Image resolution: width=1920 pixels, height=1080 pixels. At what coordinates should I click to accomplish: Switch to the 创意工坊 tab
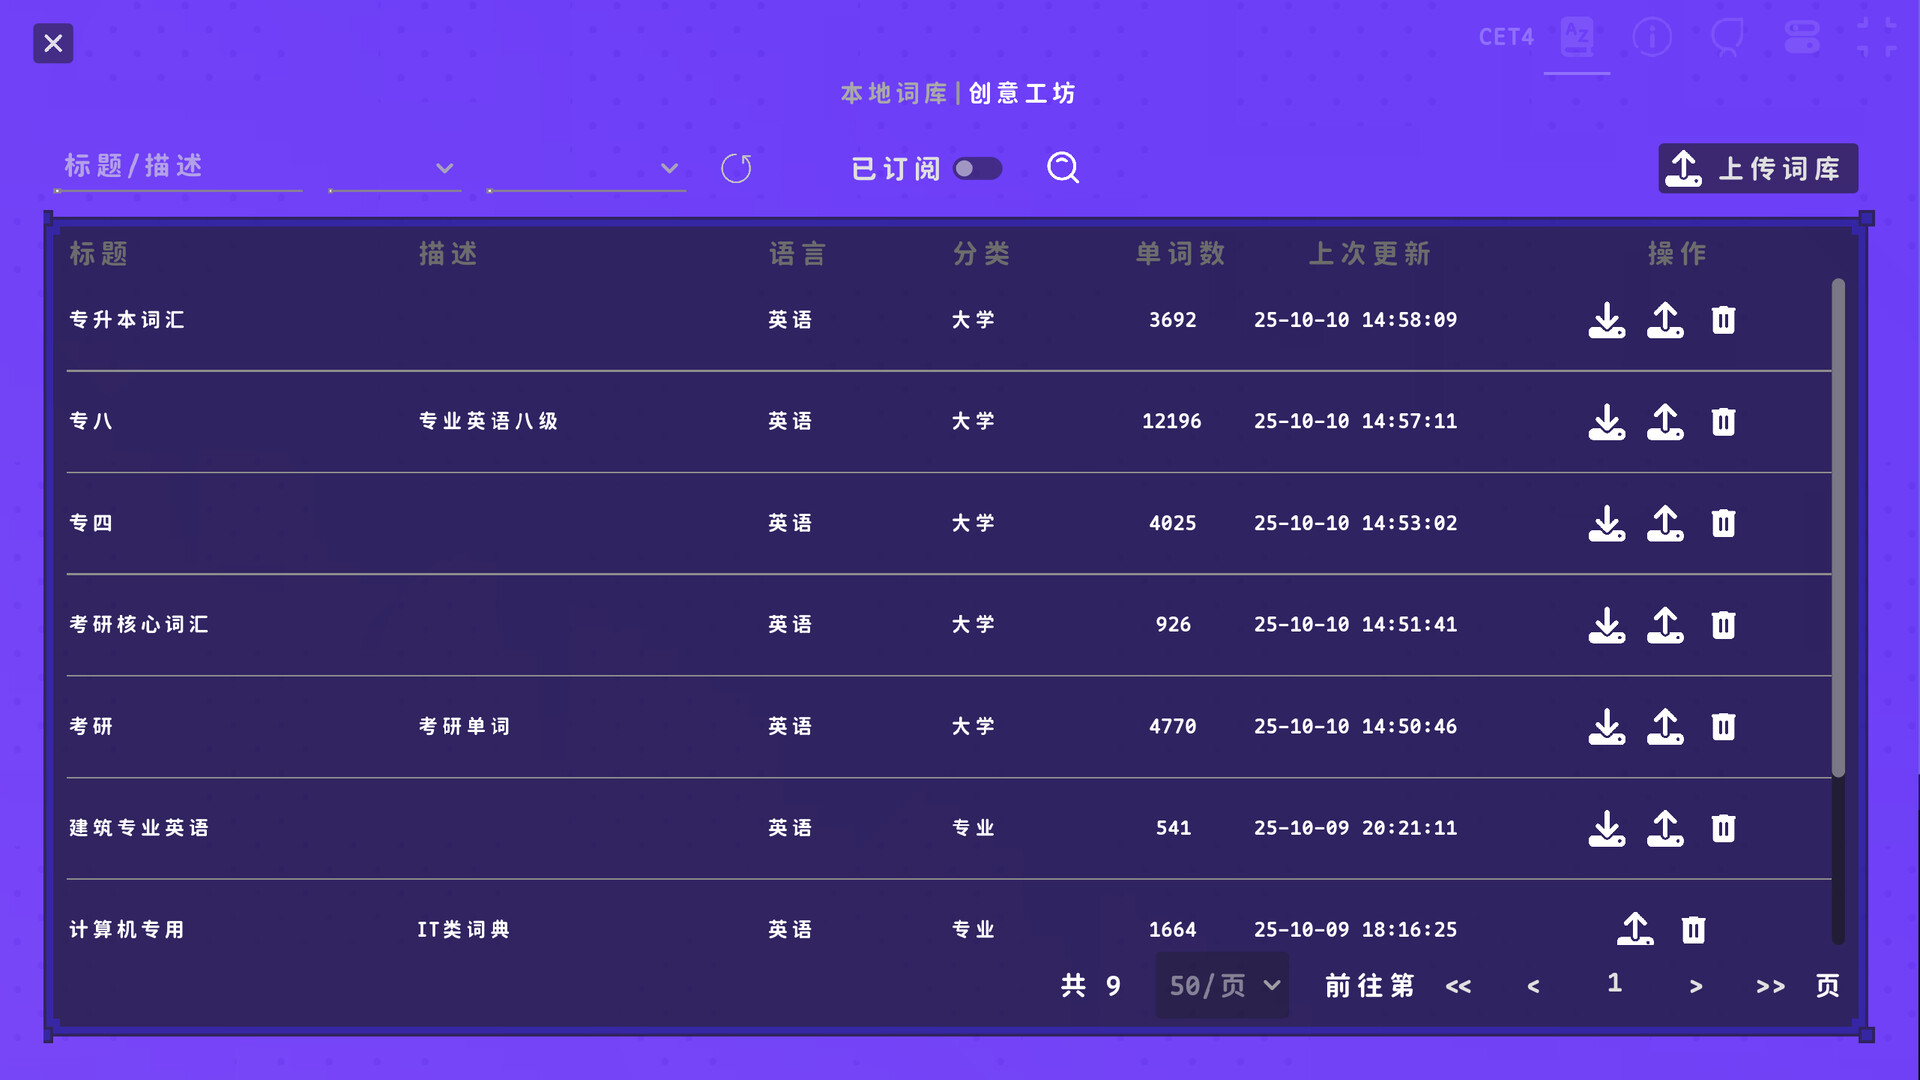click(1021, 93)
